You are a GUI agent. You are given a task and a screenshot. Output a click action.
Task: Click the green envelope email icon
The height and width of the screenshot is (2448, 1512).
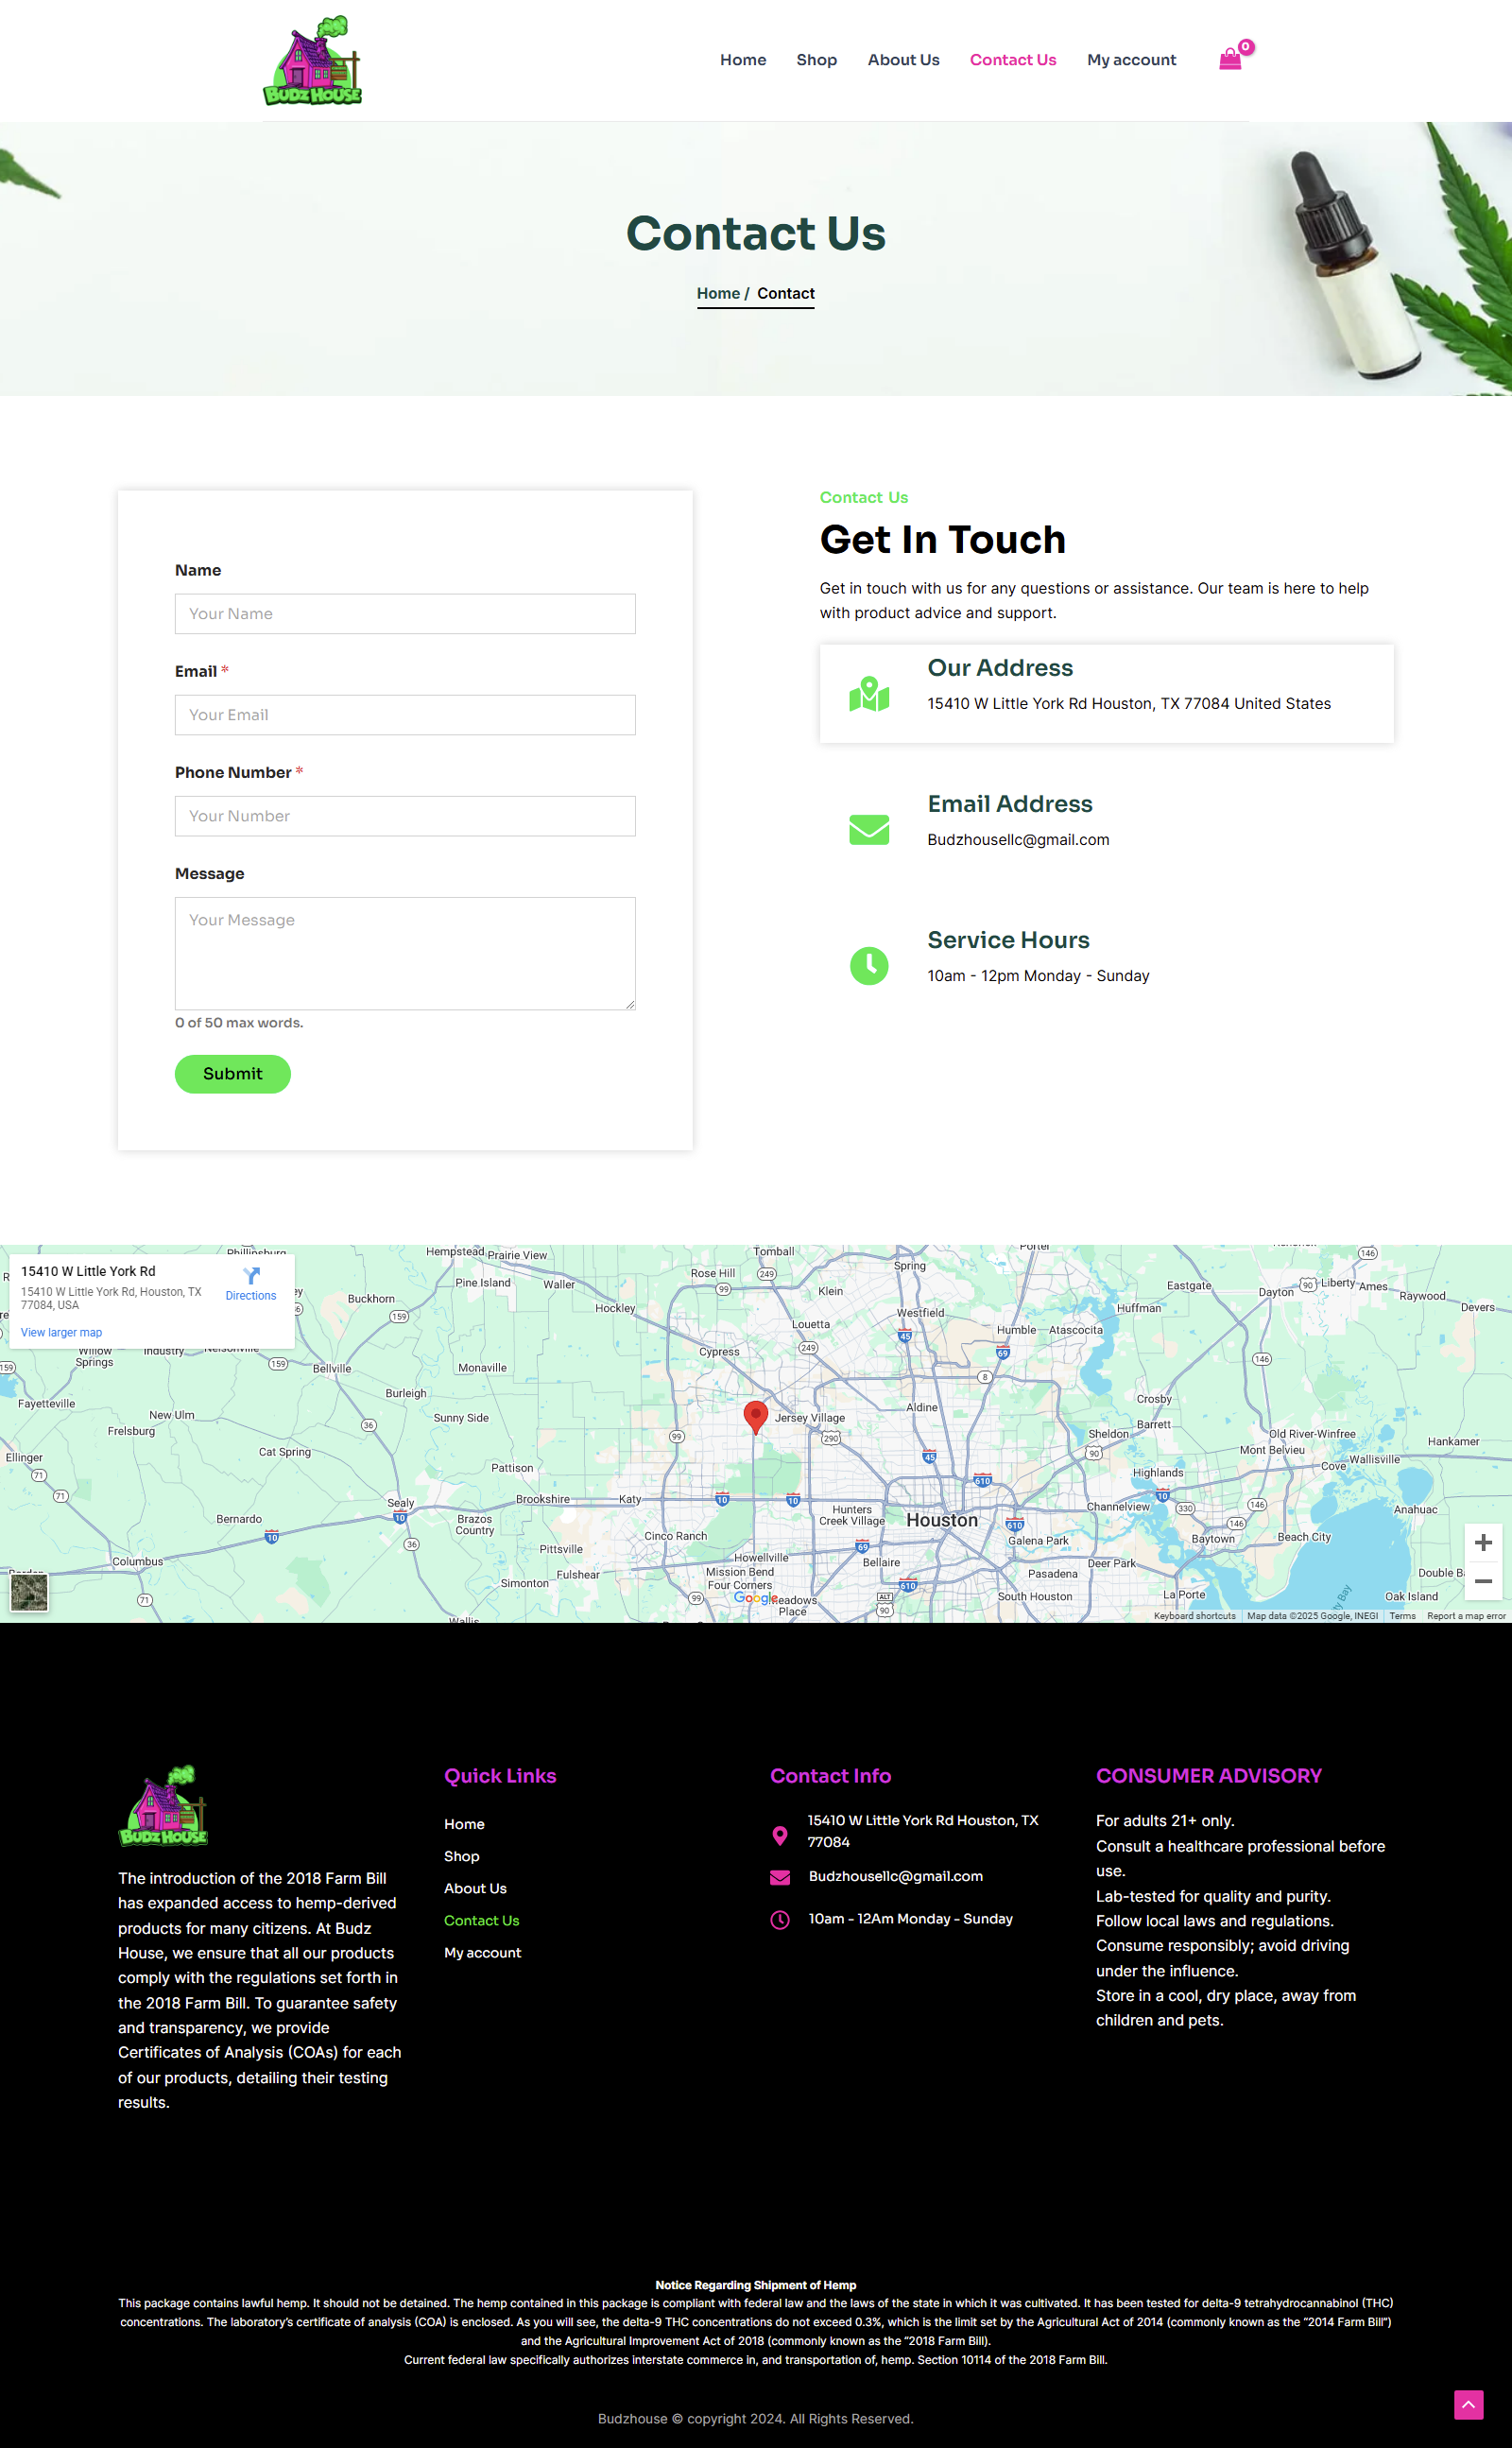coord(869,830)
